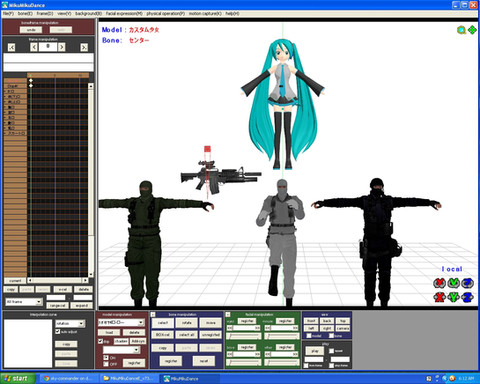Image resolution: width=480 pixels, height=384 pixels.
Task: Click the eyes facial expression slider
Action: pos(245,336)
